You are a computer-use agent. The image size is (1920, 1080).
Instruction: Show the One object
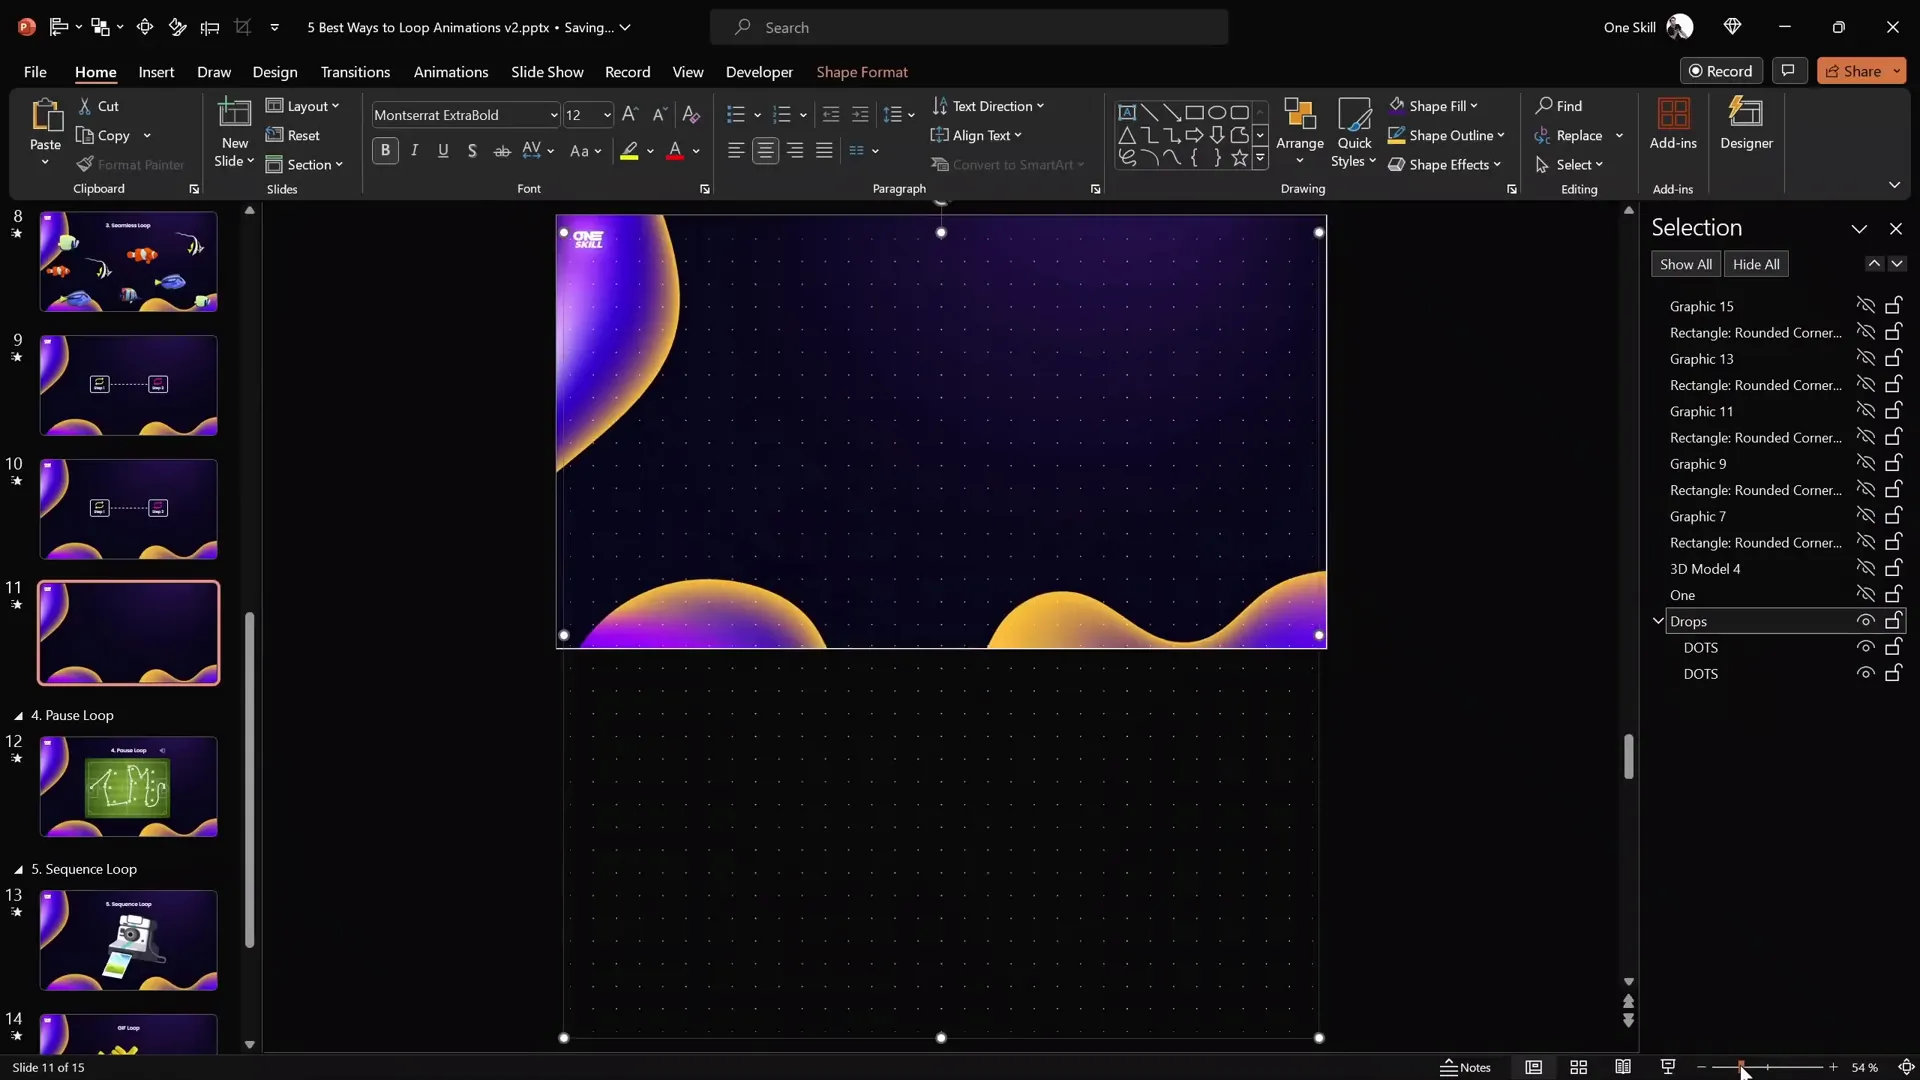coord(1865,594)
